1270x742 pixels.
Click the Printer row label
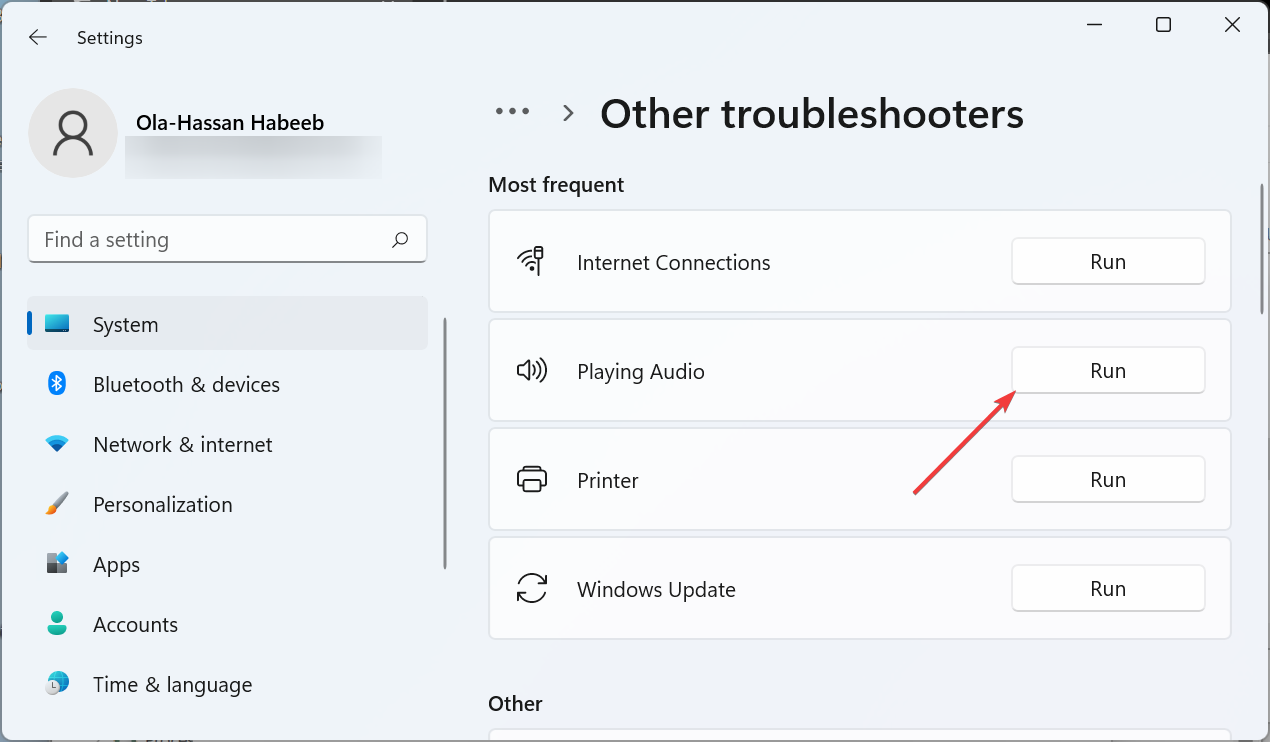pos(608,480)
